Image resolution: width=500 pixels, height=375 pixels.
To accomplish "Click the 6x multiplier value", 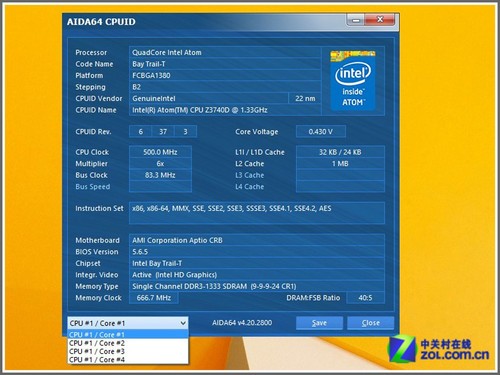I will (x=160, y=164).
